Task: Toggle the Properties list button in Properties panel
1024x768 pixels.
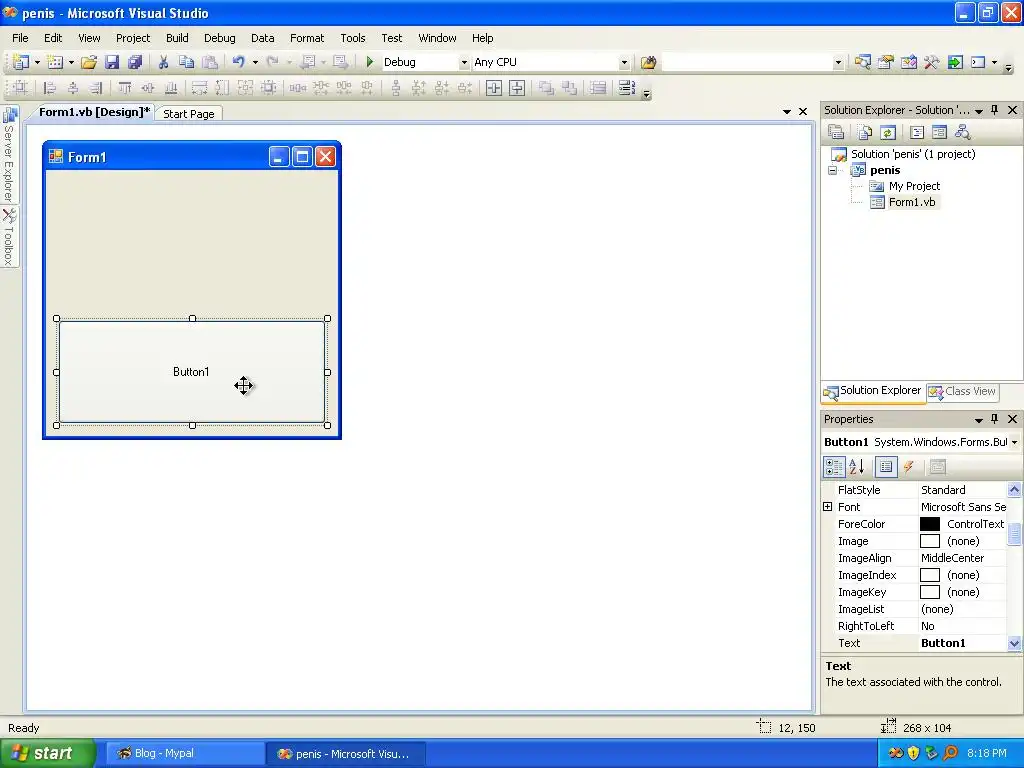Action: pos(886,467)
